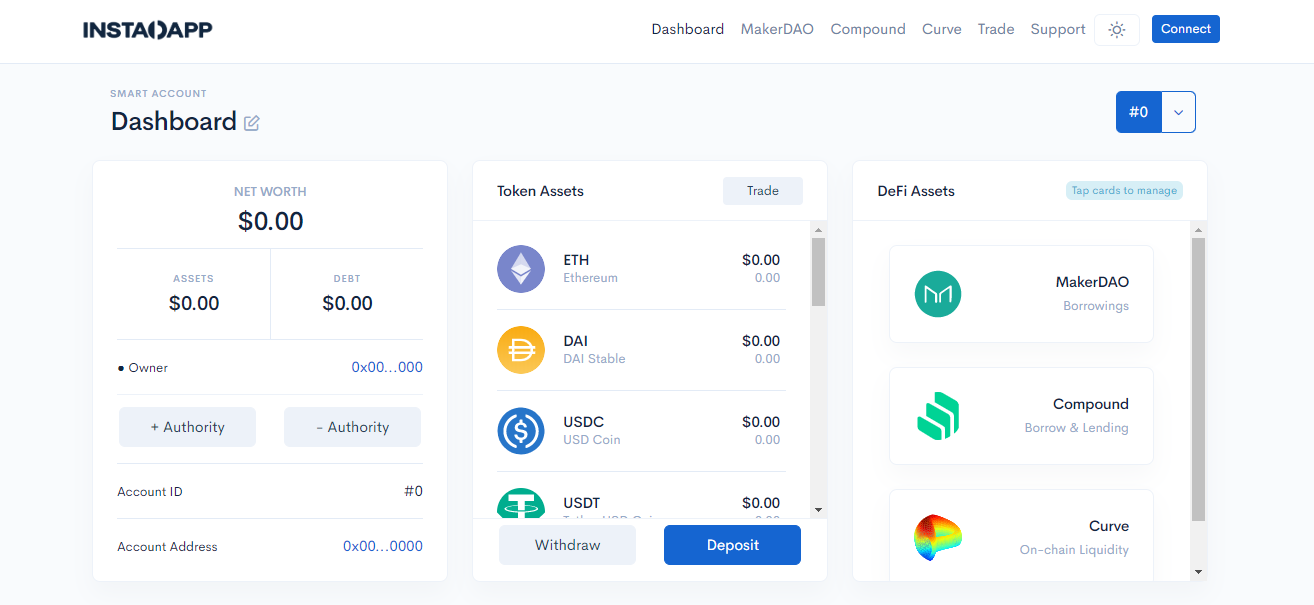The height and width of the screenshot is (605, 1314).
Task: Toggle the light/dark theme sun icon
Action: pos(1117,30)
